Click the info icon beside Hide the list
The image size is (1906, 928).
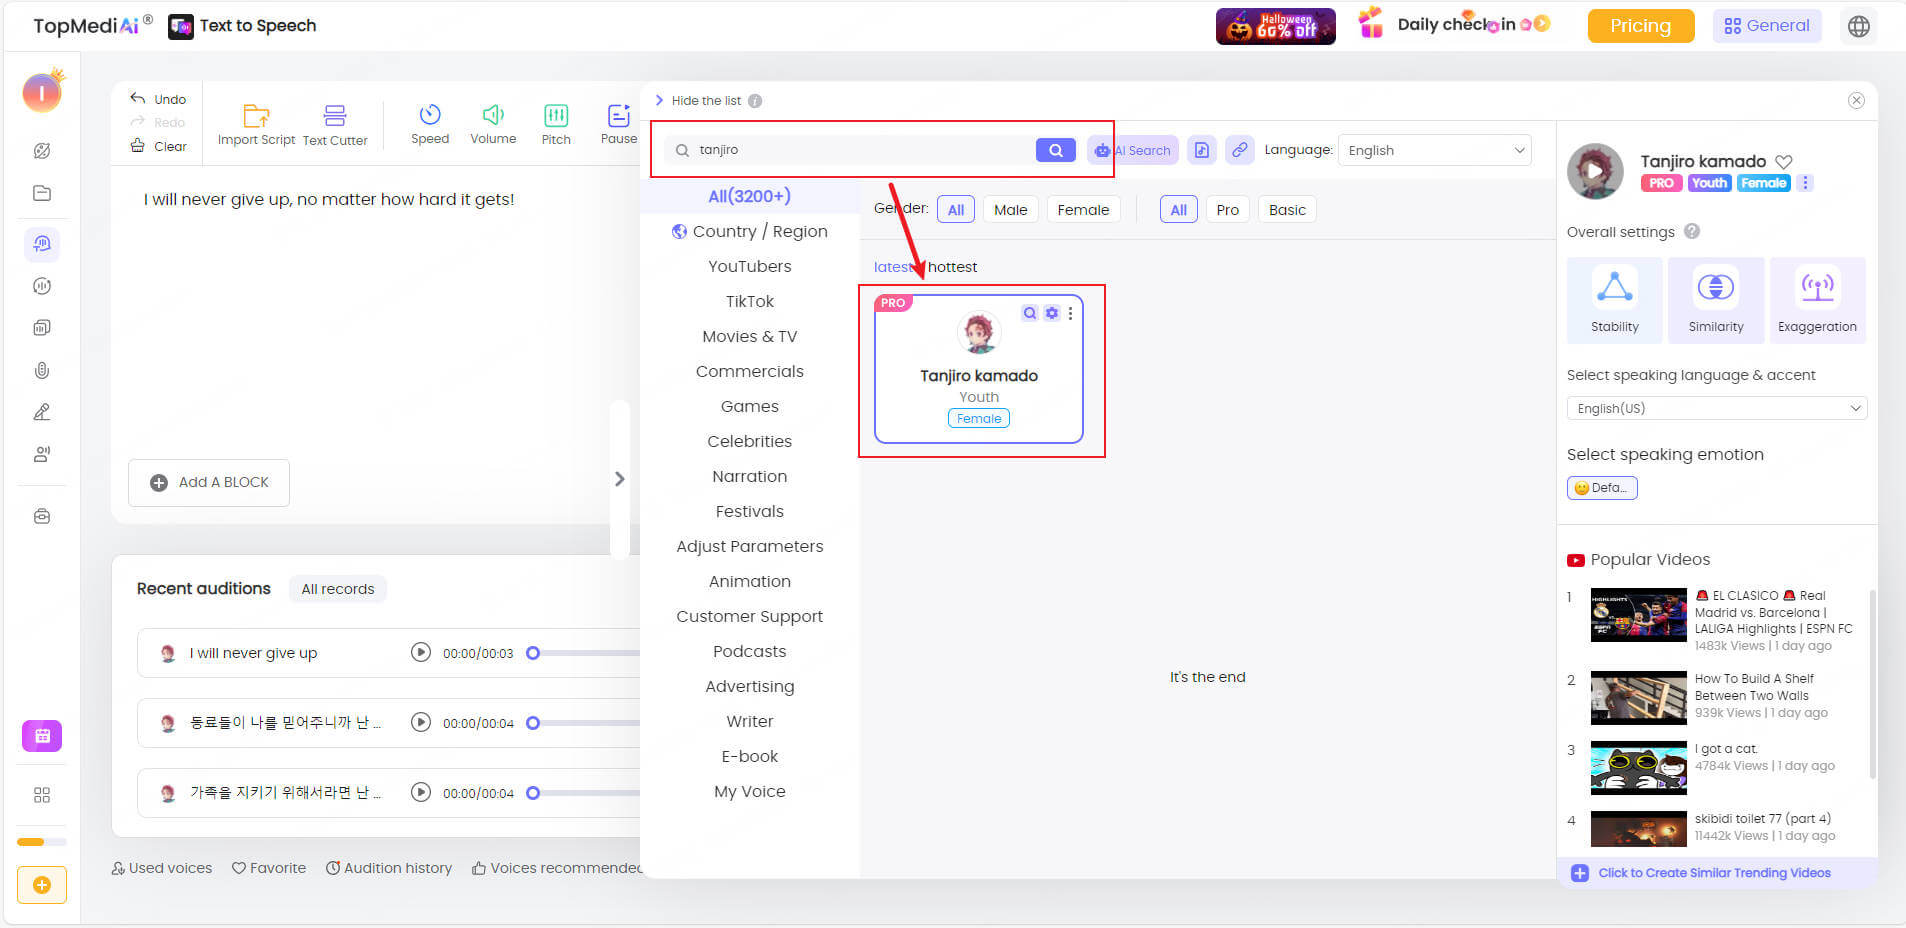pyautogui.click(x=755, y=101)
